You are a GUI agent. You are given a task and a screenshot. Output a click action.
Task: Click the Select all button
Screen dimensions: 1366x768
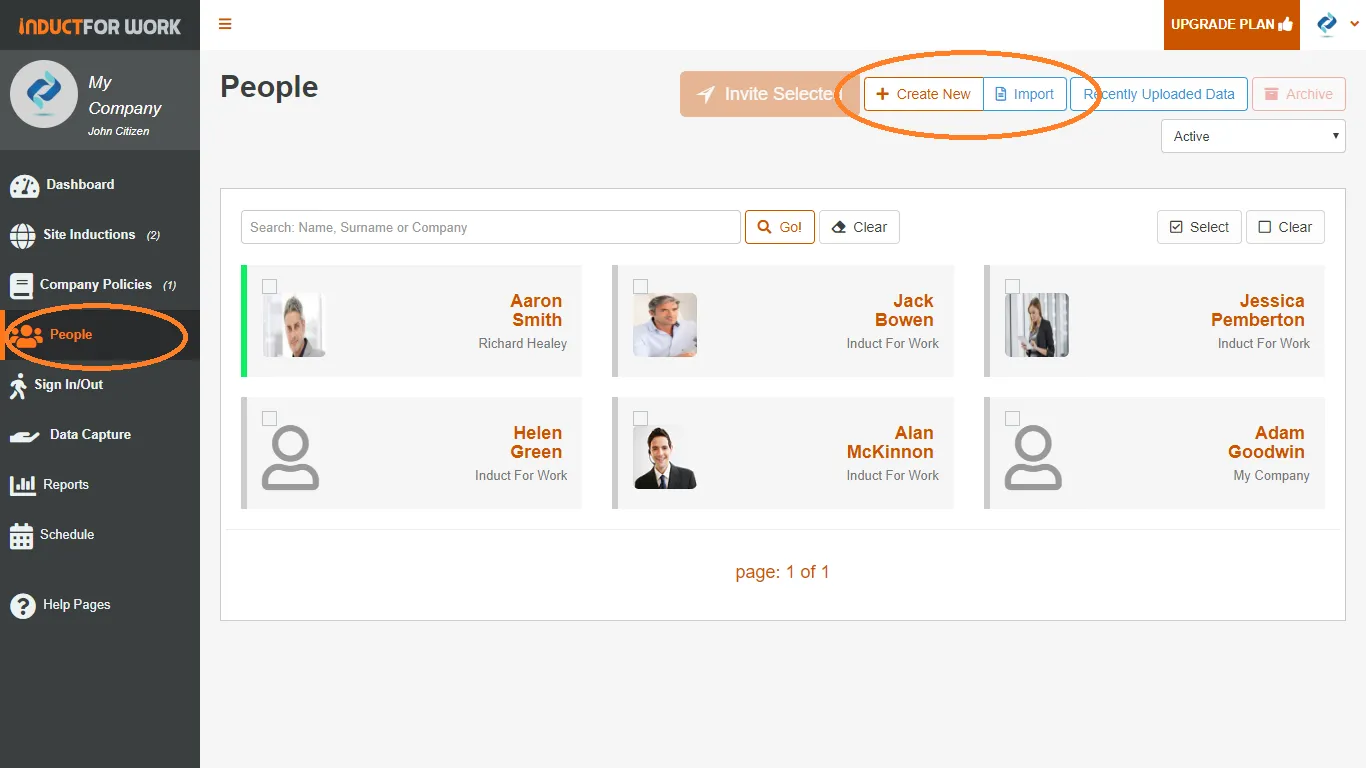click(x=1199, y=227)
